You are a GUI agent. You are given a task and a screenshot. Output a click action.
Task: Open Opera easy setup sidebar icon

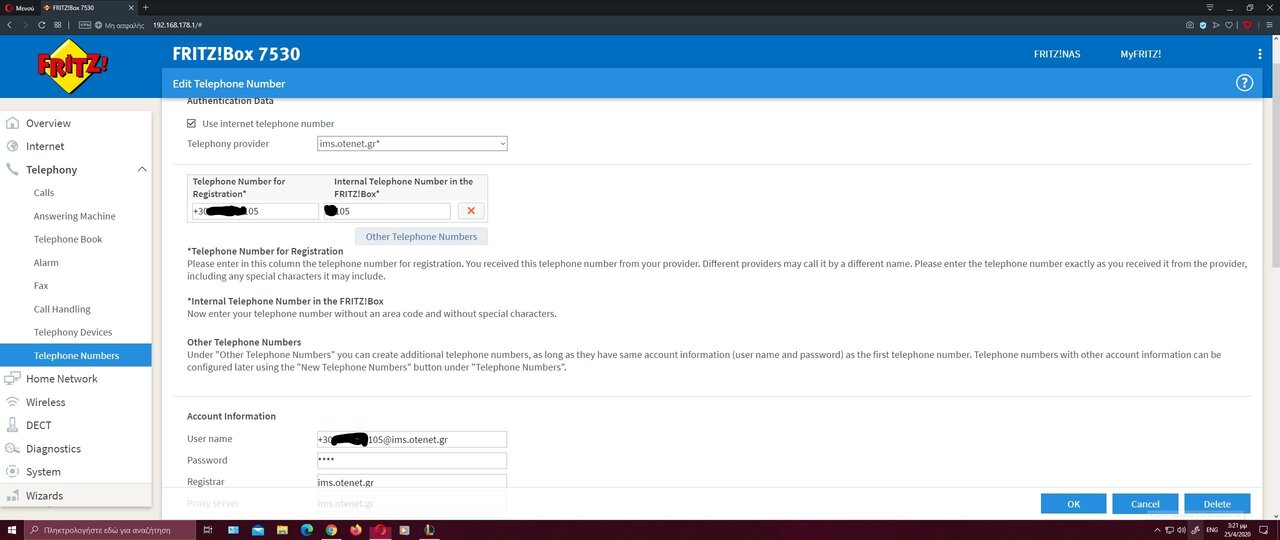tap(1268, 24)
